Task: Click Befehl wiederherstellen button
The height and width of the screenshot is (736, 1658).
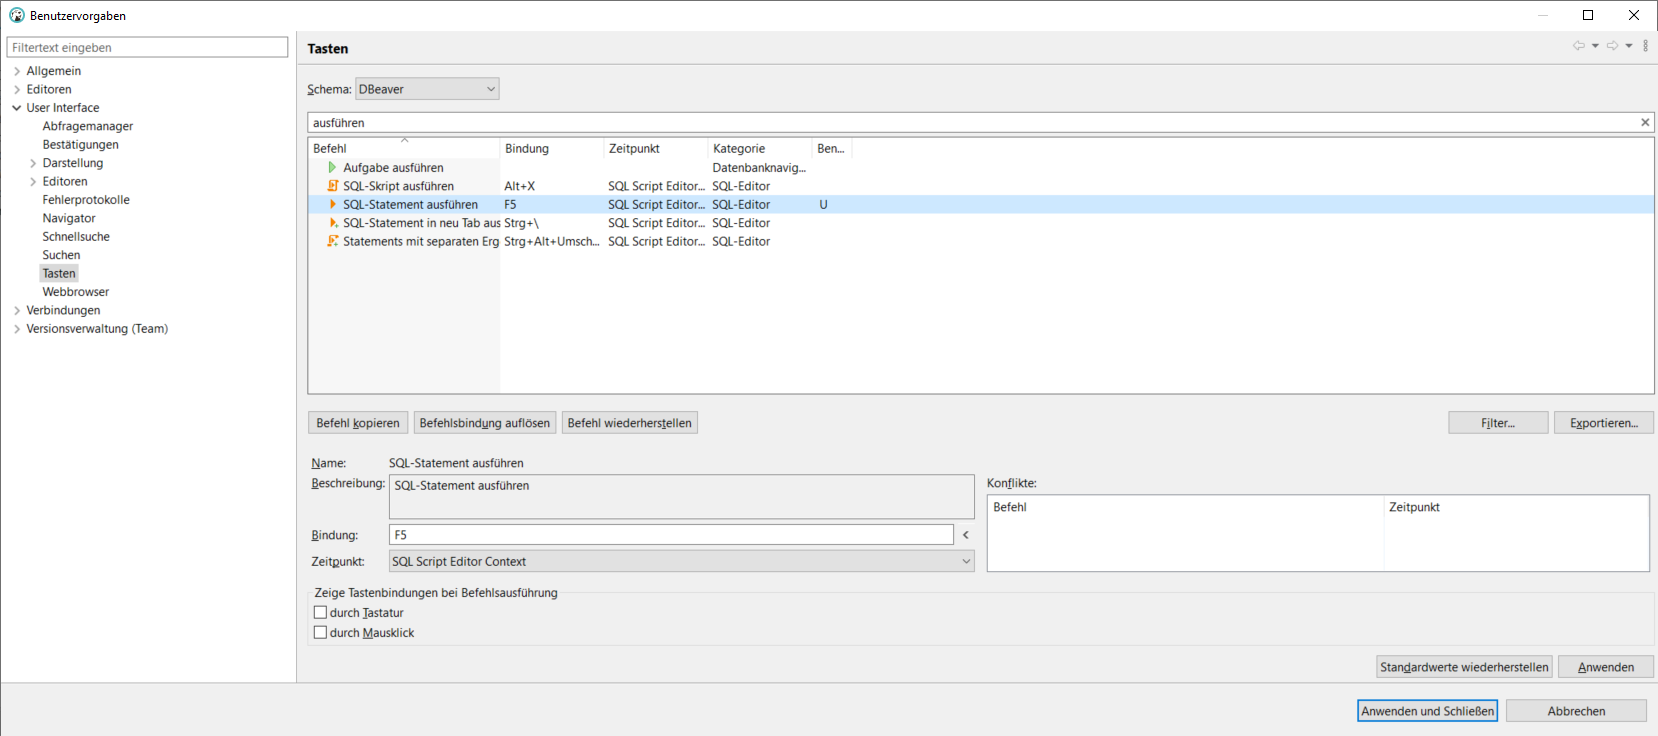Action: tap(629, 423)
